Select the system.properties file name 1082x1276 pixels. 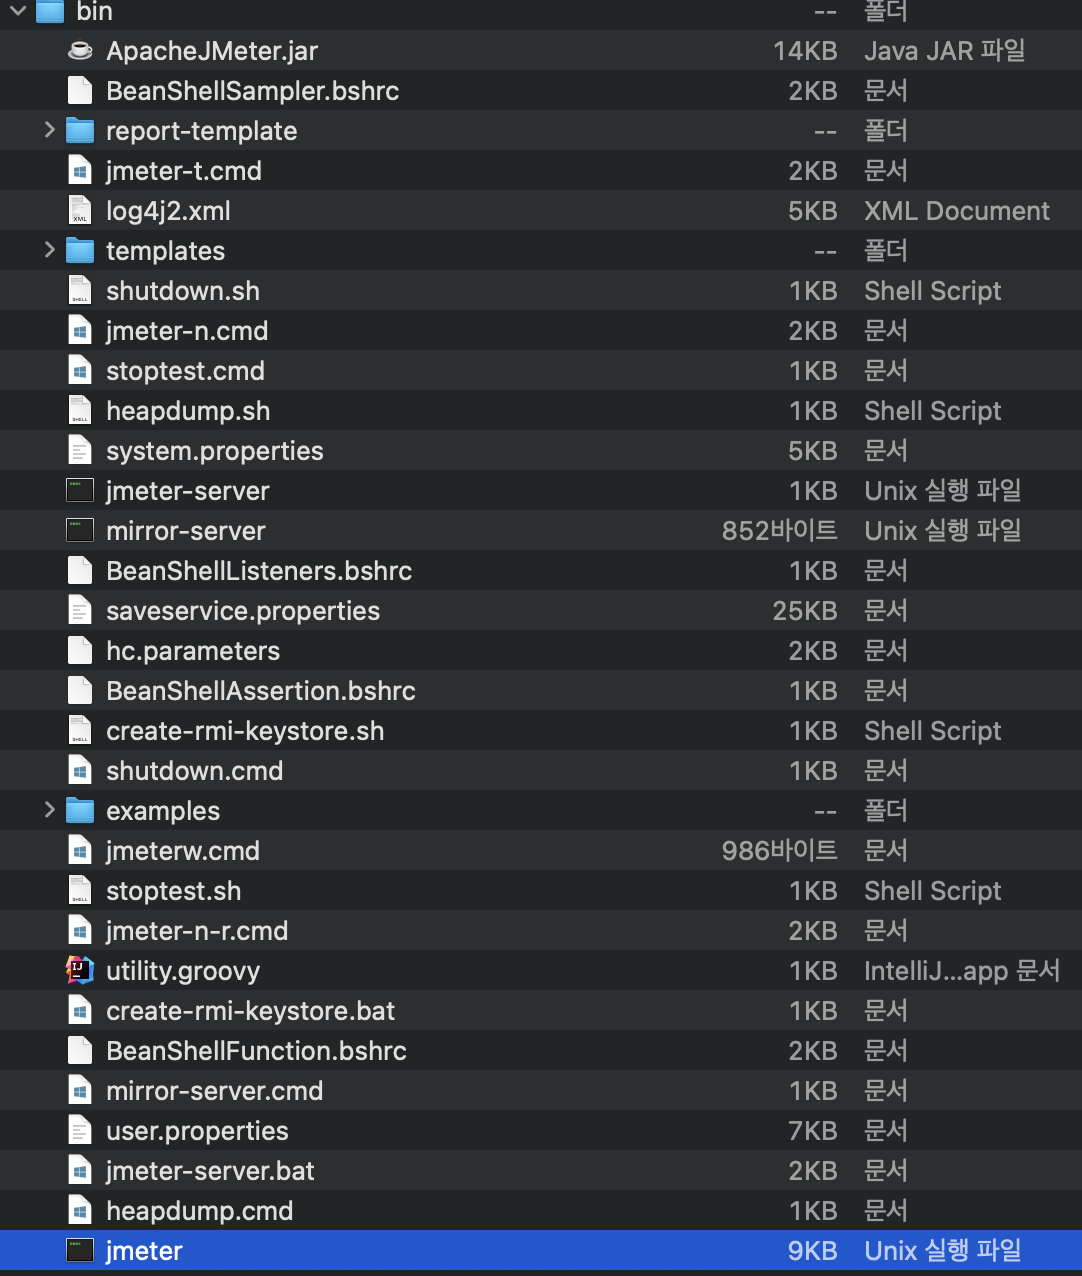pyautogui.click(x=215, y=451)
